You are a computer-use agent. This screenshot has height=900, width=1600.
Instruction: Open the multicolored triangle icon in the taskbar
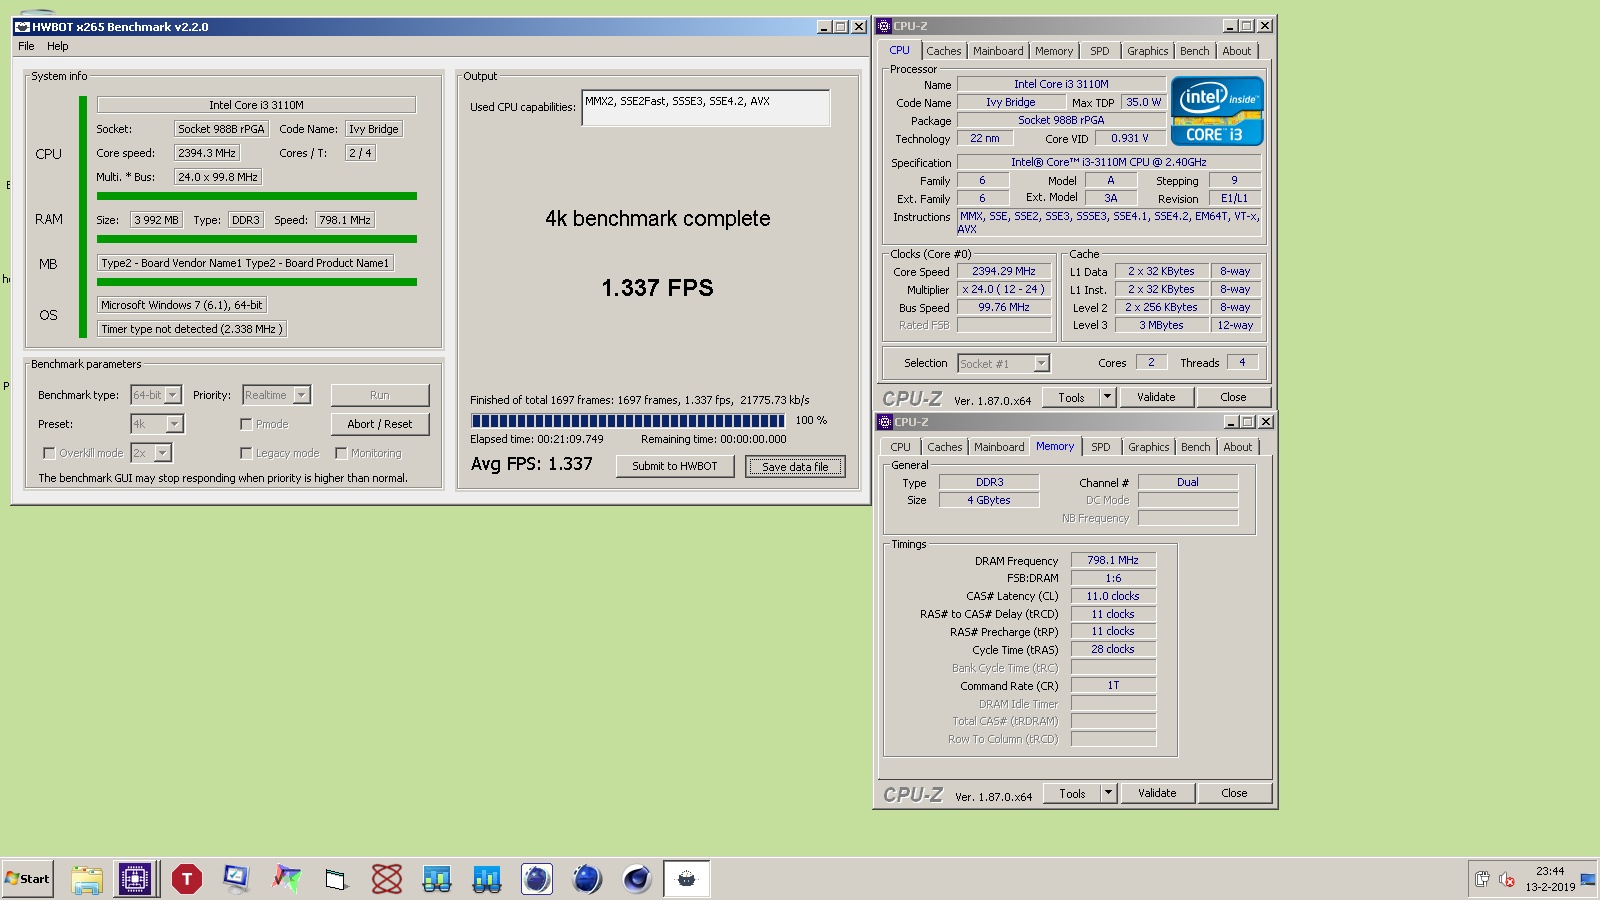[286, 879]
